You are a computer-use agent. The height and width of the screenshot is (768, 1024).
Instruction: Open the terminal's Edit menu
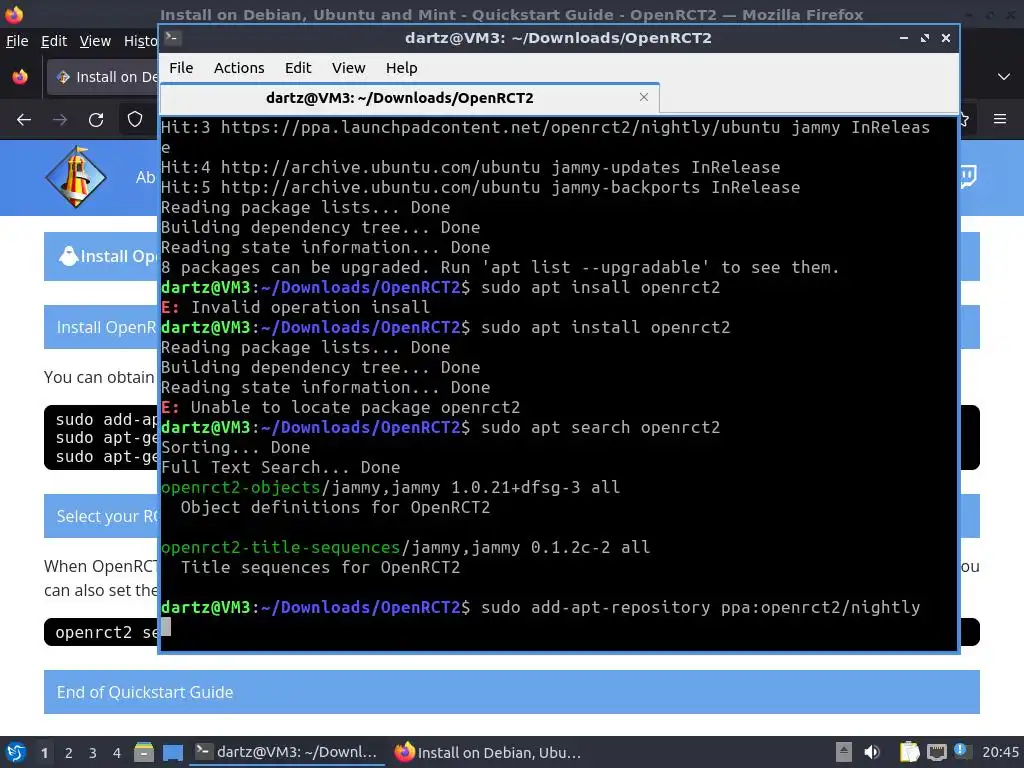coord(298,68)
